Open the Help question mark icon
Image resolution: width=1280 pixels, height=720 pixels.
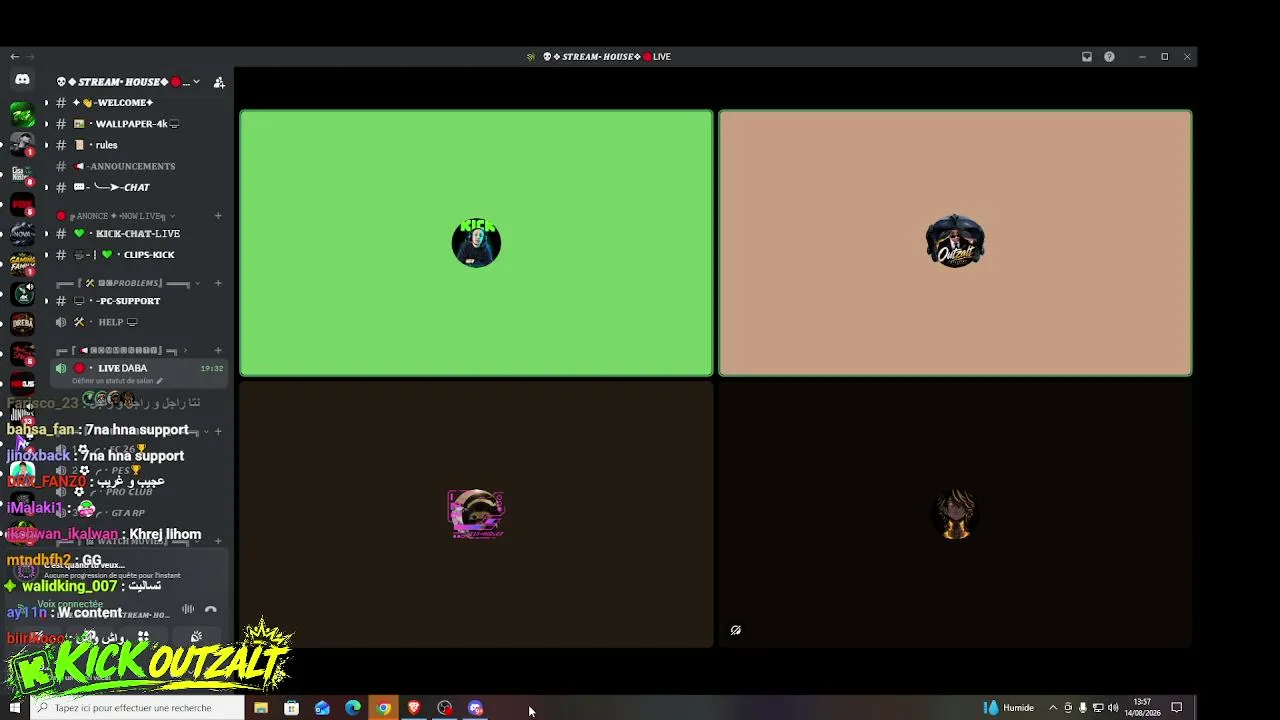click(1109, 57)
